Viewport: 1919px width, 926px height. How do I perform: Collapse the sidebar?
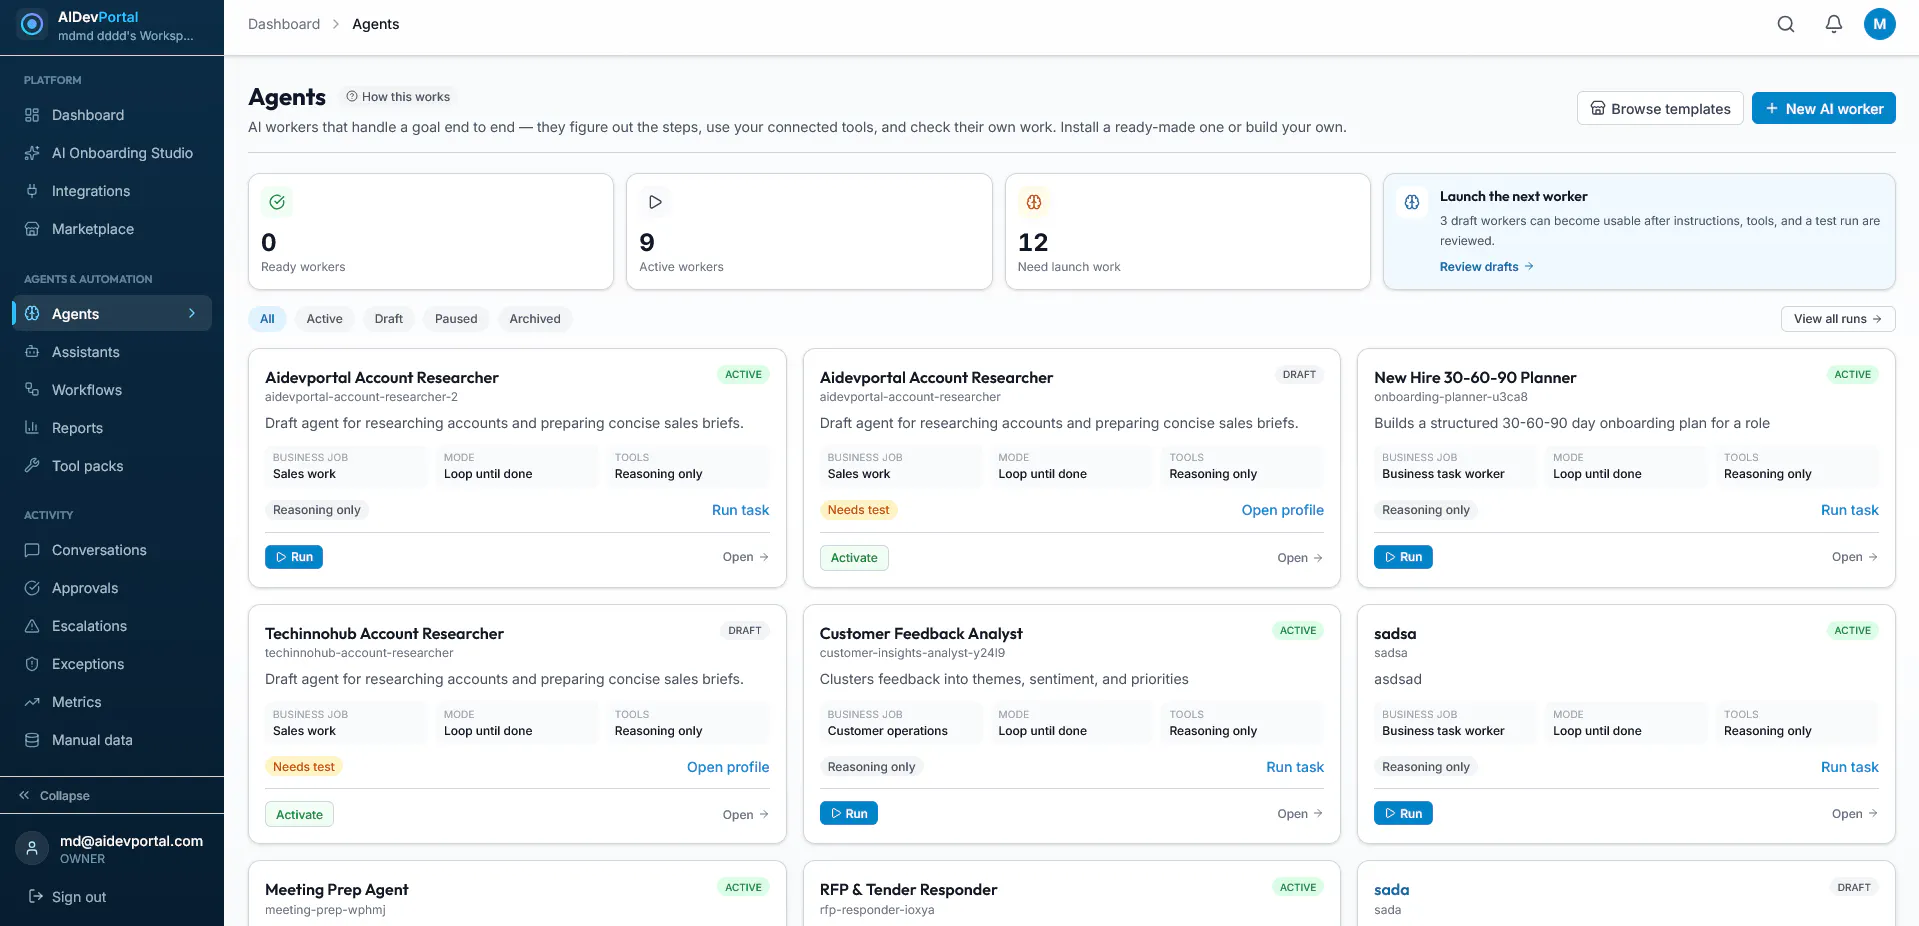click(x=55, y=796)
